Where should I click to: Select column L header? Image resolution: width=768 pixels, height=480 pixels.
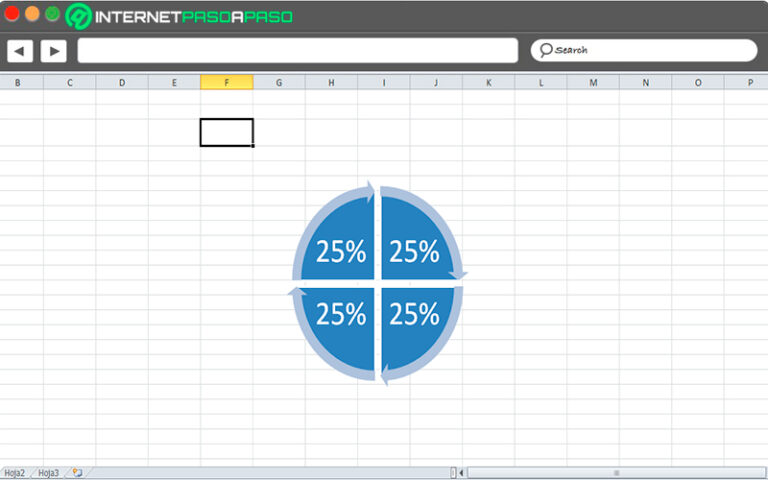point(541,82)
